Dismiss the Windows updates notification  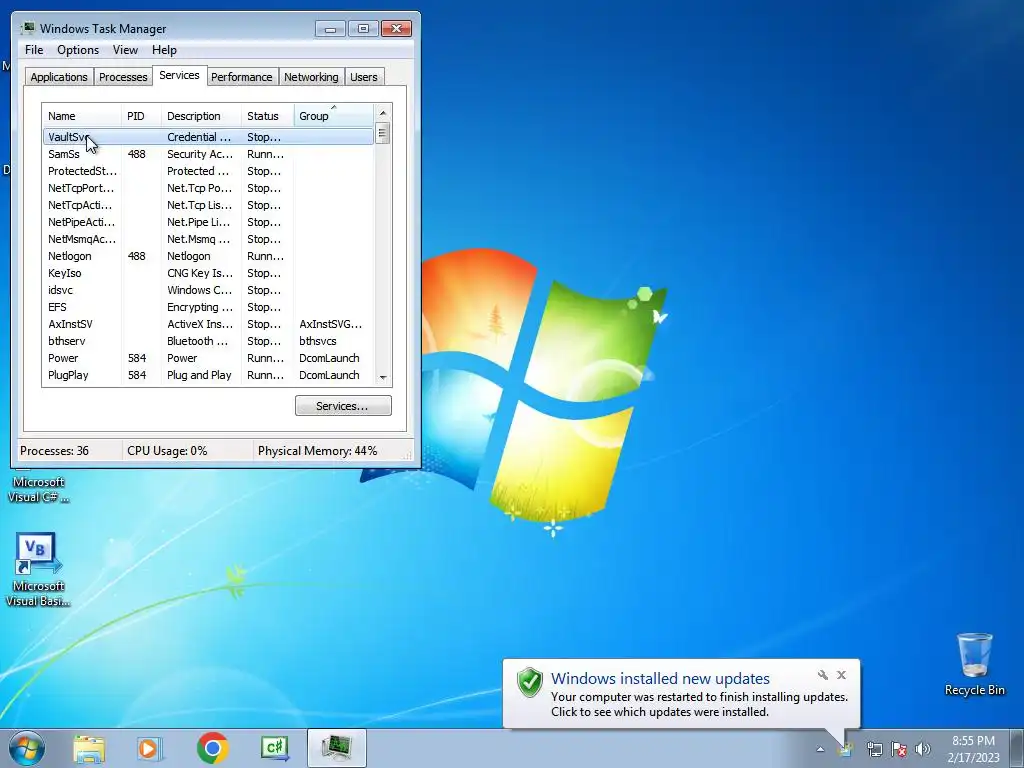coord(841,675)
